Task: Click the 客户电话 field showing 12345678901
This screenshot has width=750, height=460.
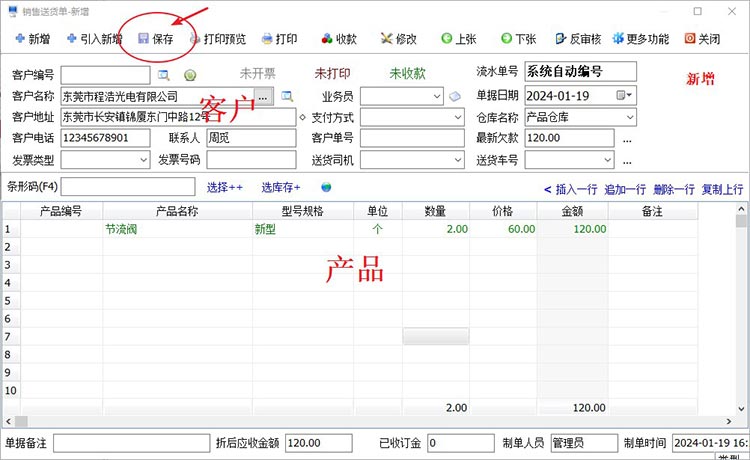Action: pyautogui.click(x=105, y=138)
